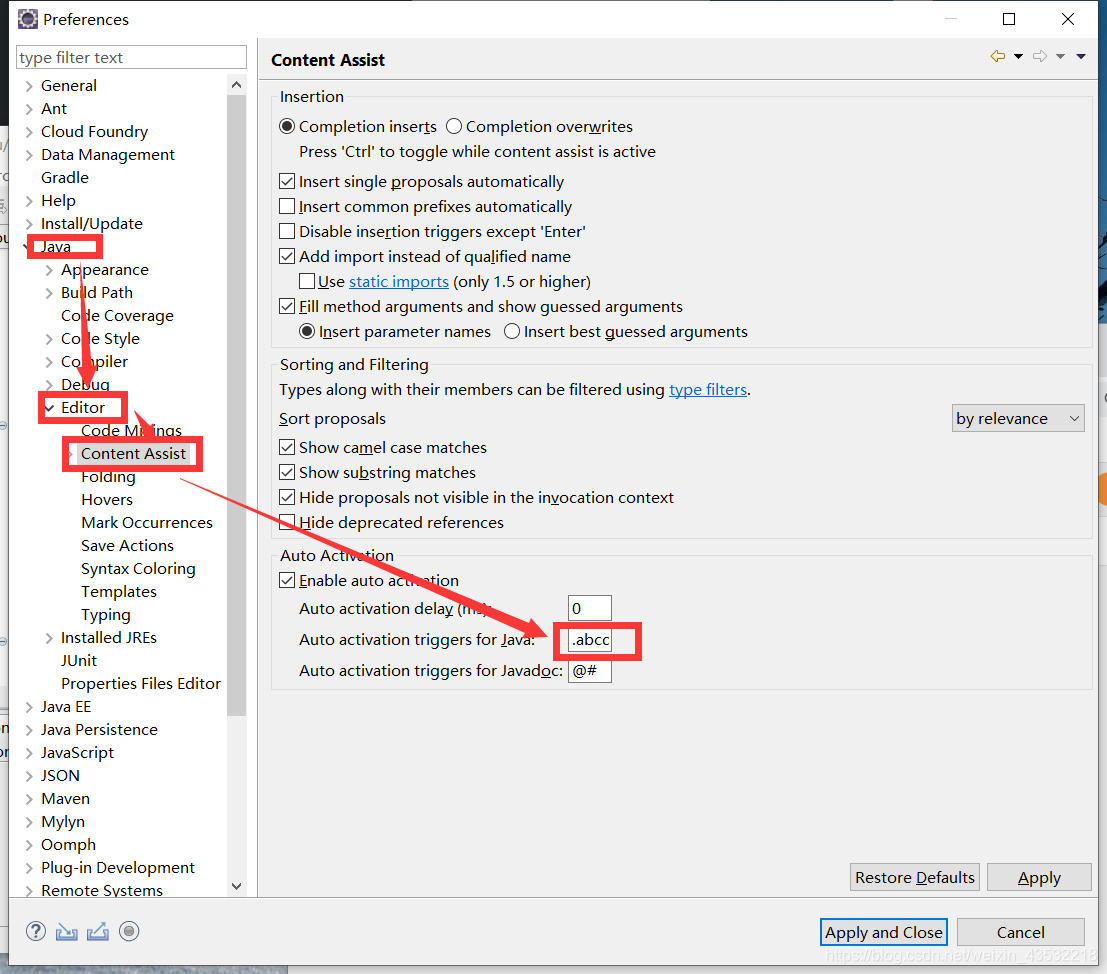Click Restore Defaults button

(x=914, y=877)
